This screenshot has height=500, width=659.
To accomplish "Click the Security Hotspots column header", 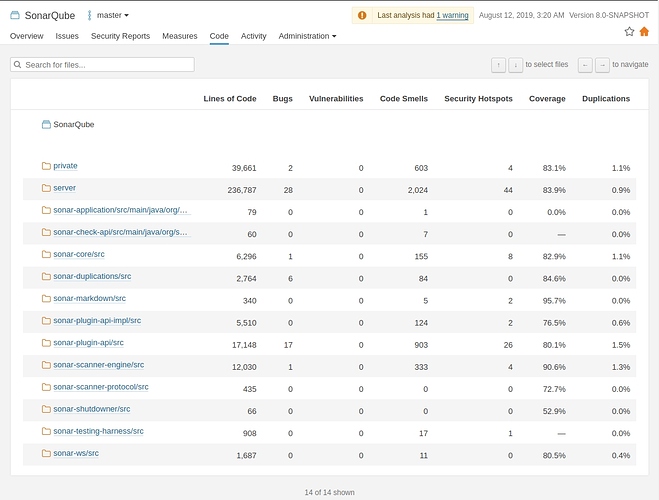I will coord(478,99).
